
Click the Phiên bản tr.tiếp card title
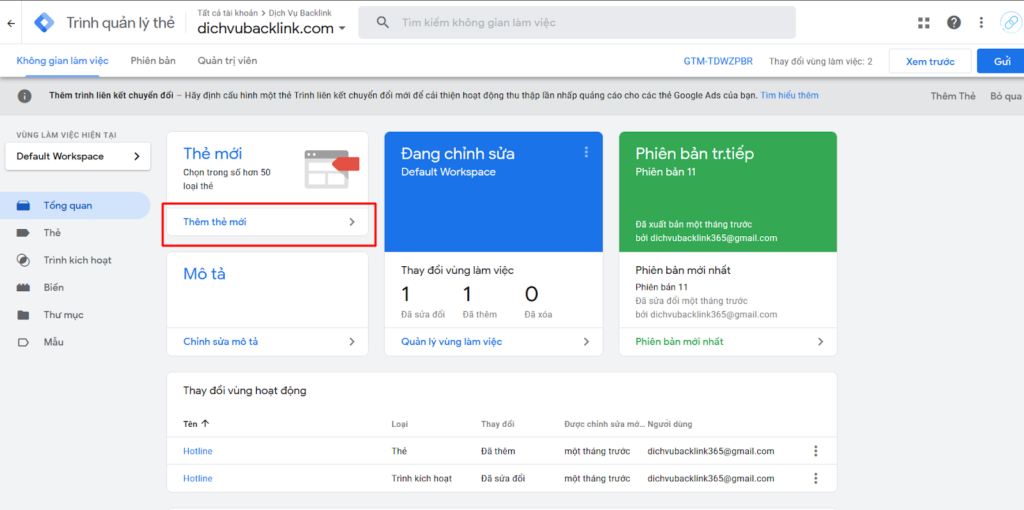tap(694, 153)
